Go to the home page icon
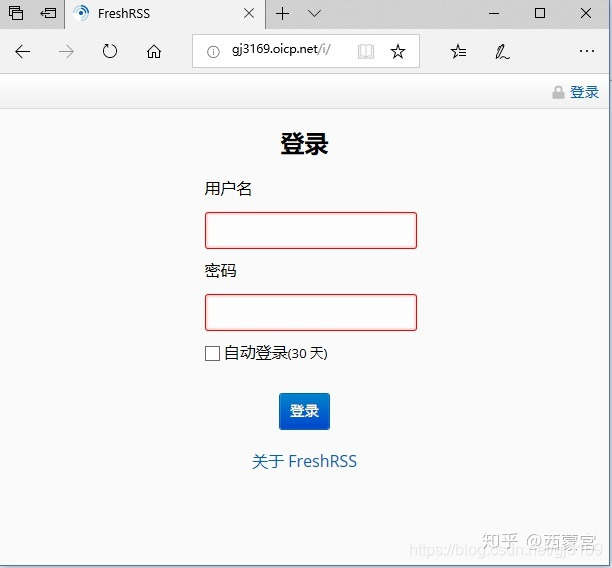The image size is (612, 568). [154, 51]
